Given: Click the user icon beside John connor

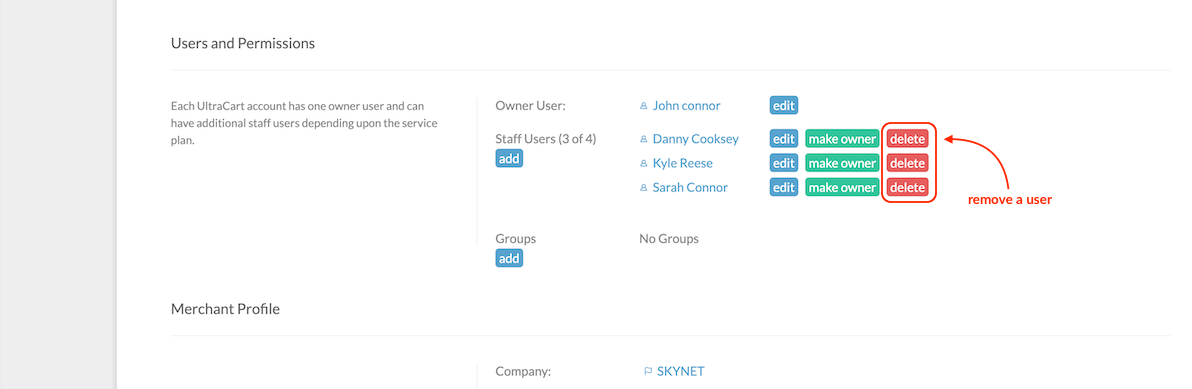Looking at the screenshot, I should 643,106.
